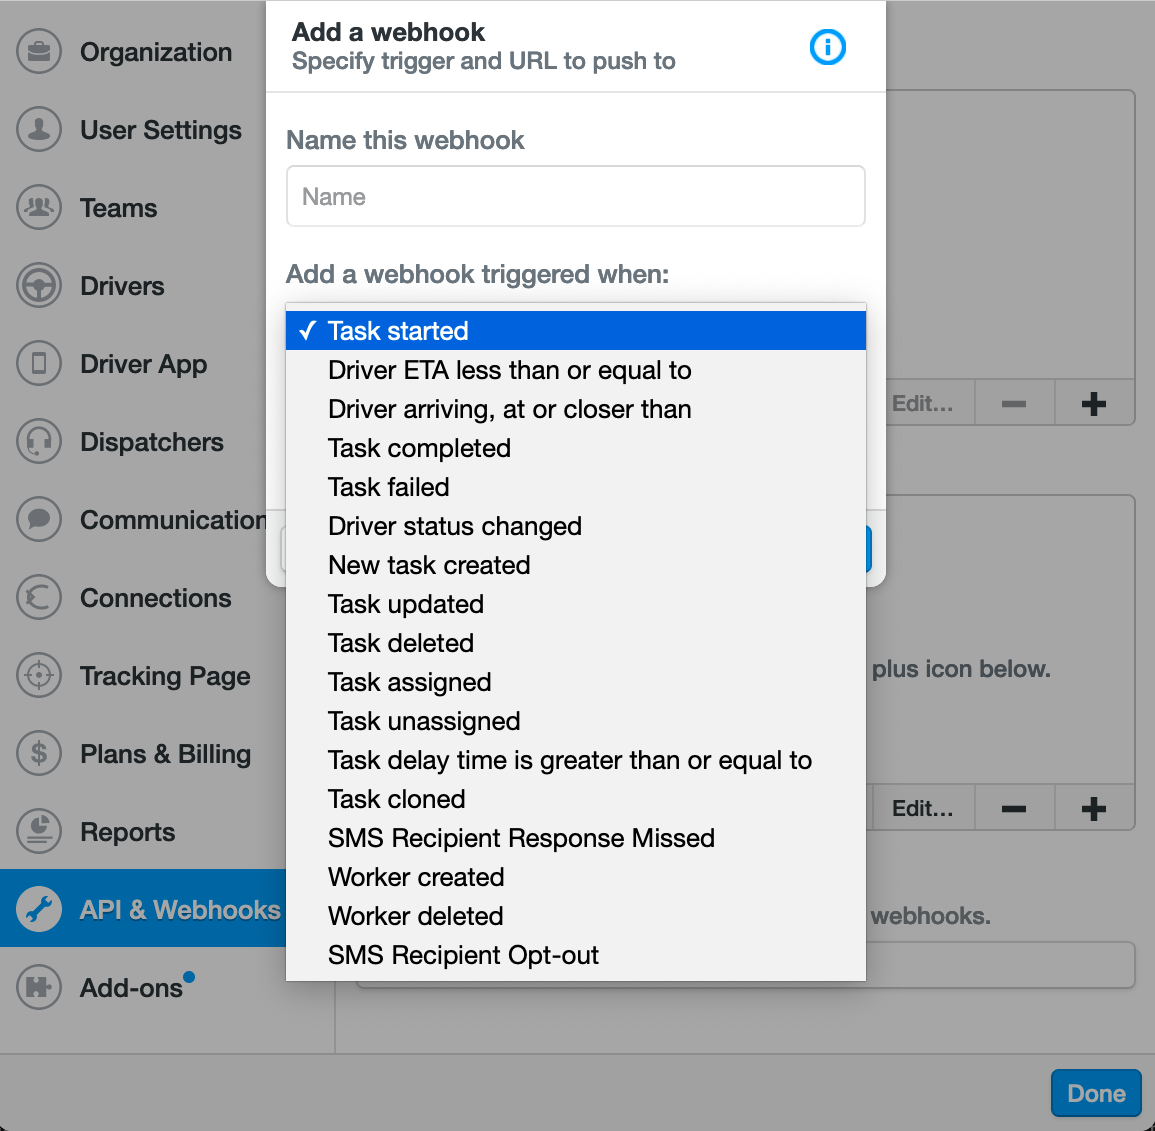Select the Teams group icon
The width and height of the screenshot is (1155, 1131).
39,208
